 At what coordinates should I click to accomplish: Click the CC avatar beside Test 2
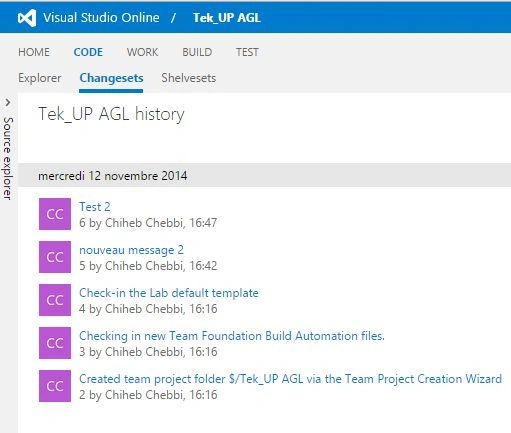tap(55, 214)
